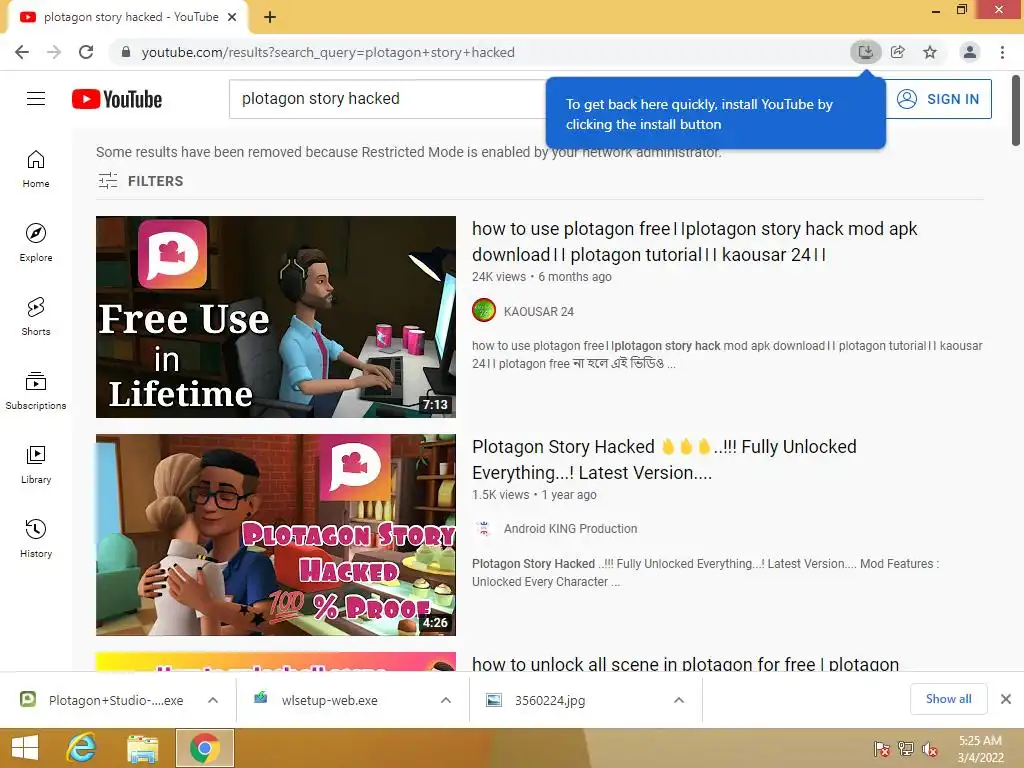This screenshot has height=768, width=1024.
Task: Open the Windows Start button
Action: point(25,748)
